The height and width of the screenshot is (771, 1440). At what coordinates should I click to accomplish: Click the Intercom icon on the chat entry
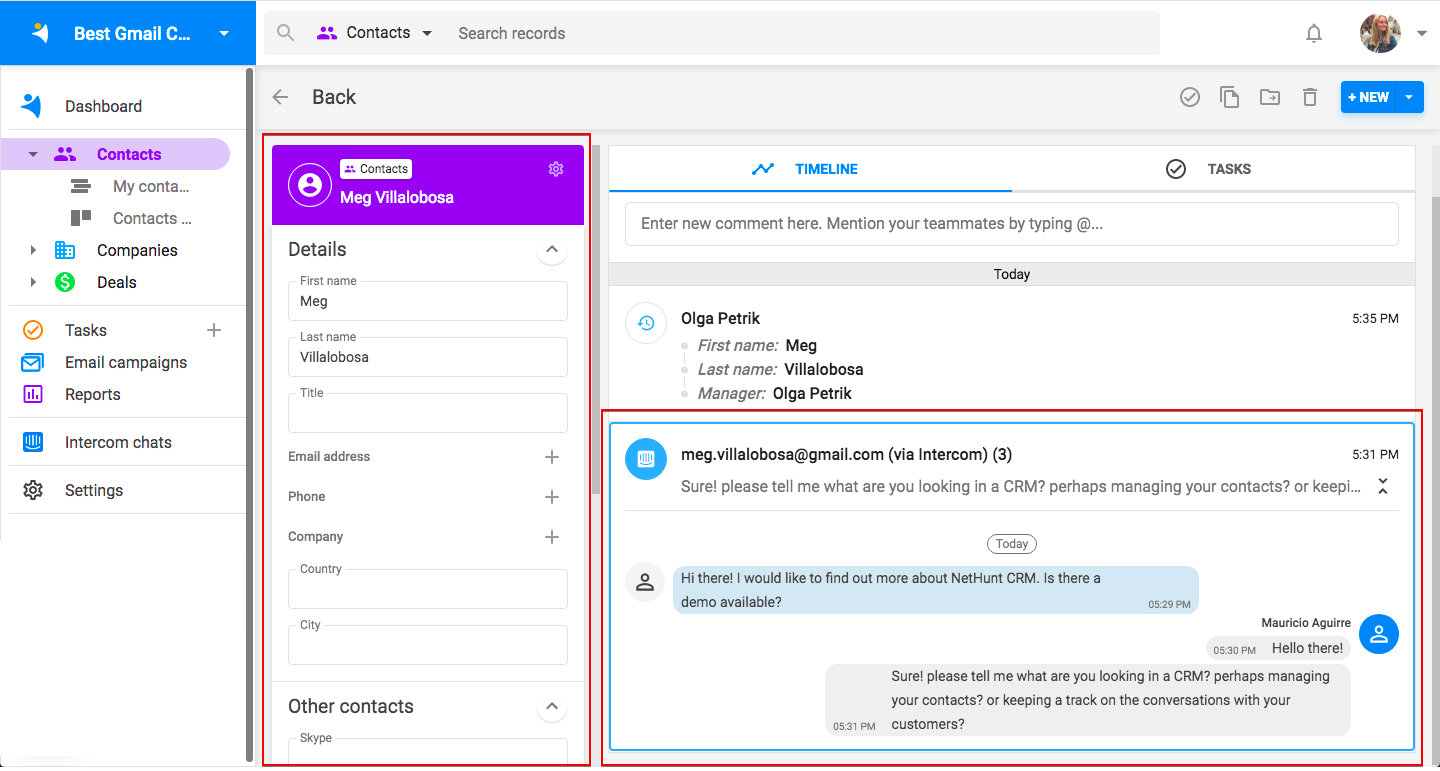pyautogui.click(x=646, y=459)
